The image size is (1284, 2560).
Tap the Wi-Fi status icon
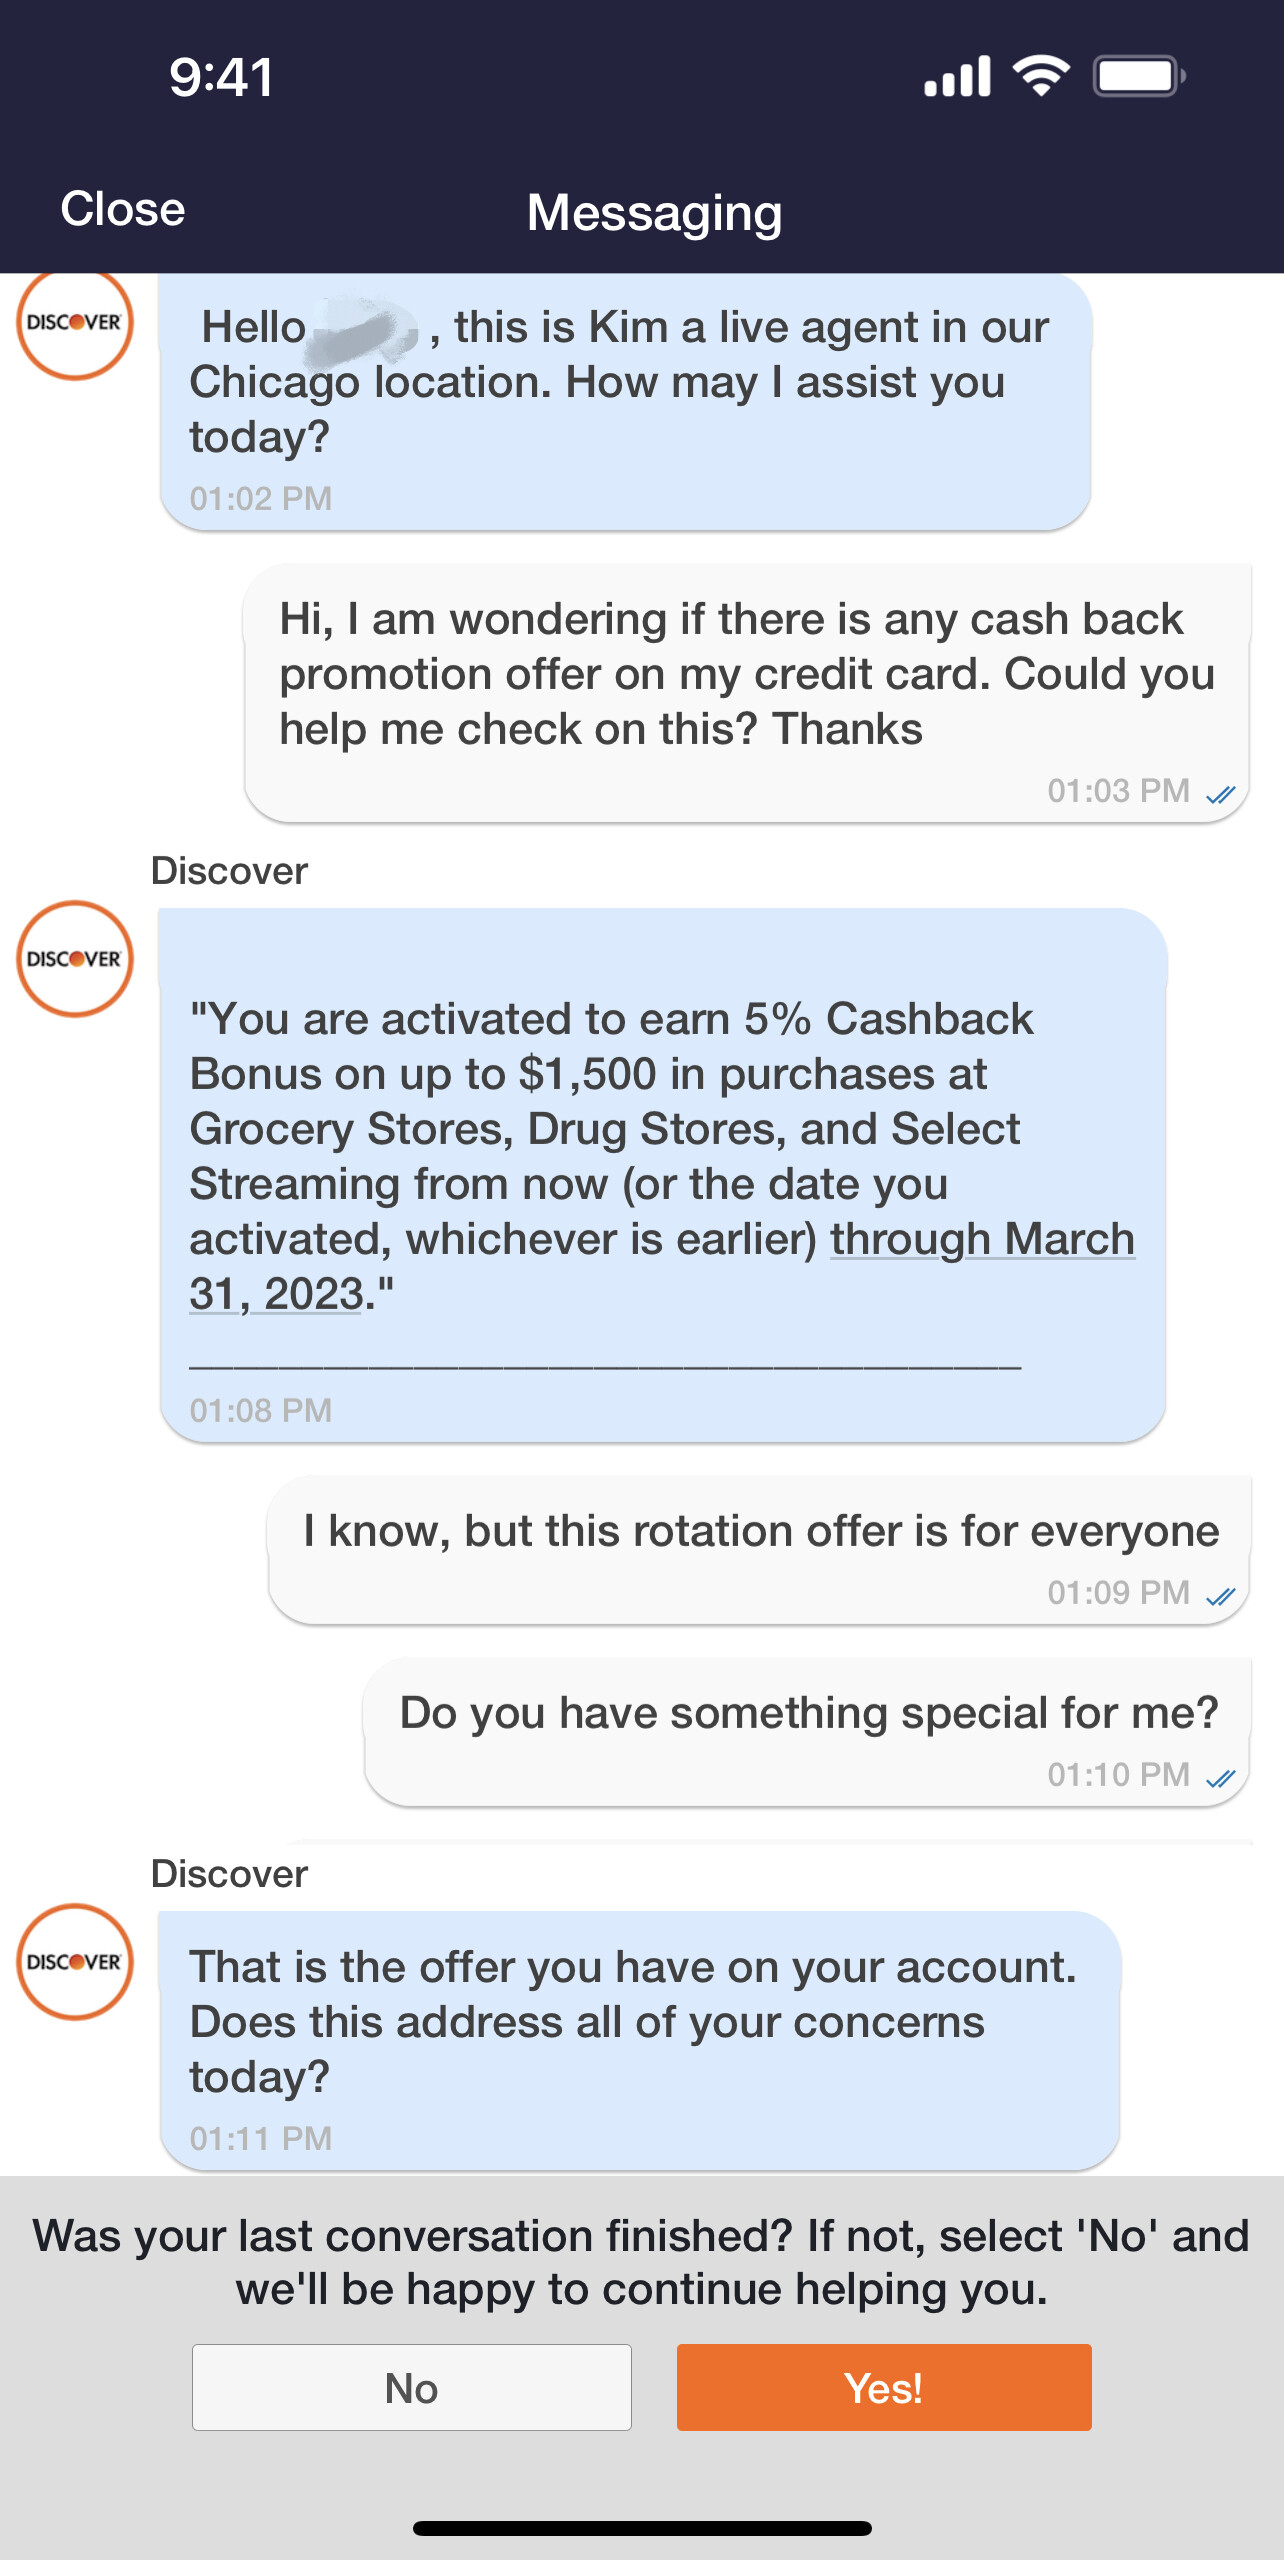(1041, 76)
